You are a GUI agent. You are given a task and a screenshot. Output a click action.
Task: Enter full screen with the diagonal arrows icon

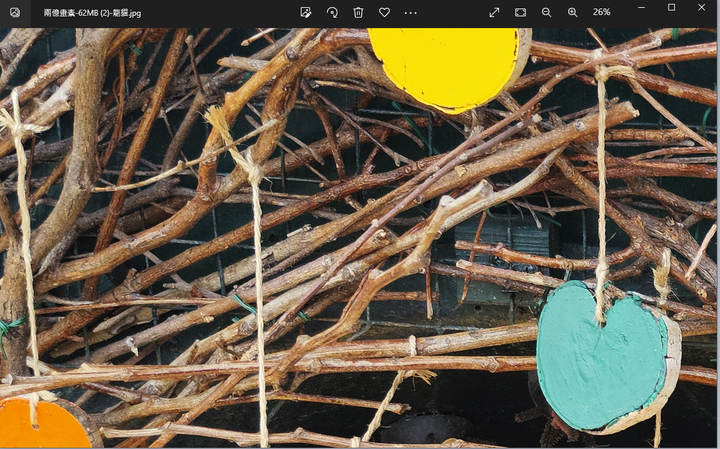point(494,12)
